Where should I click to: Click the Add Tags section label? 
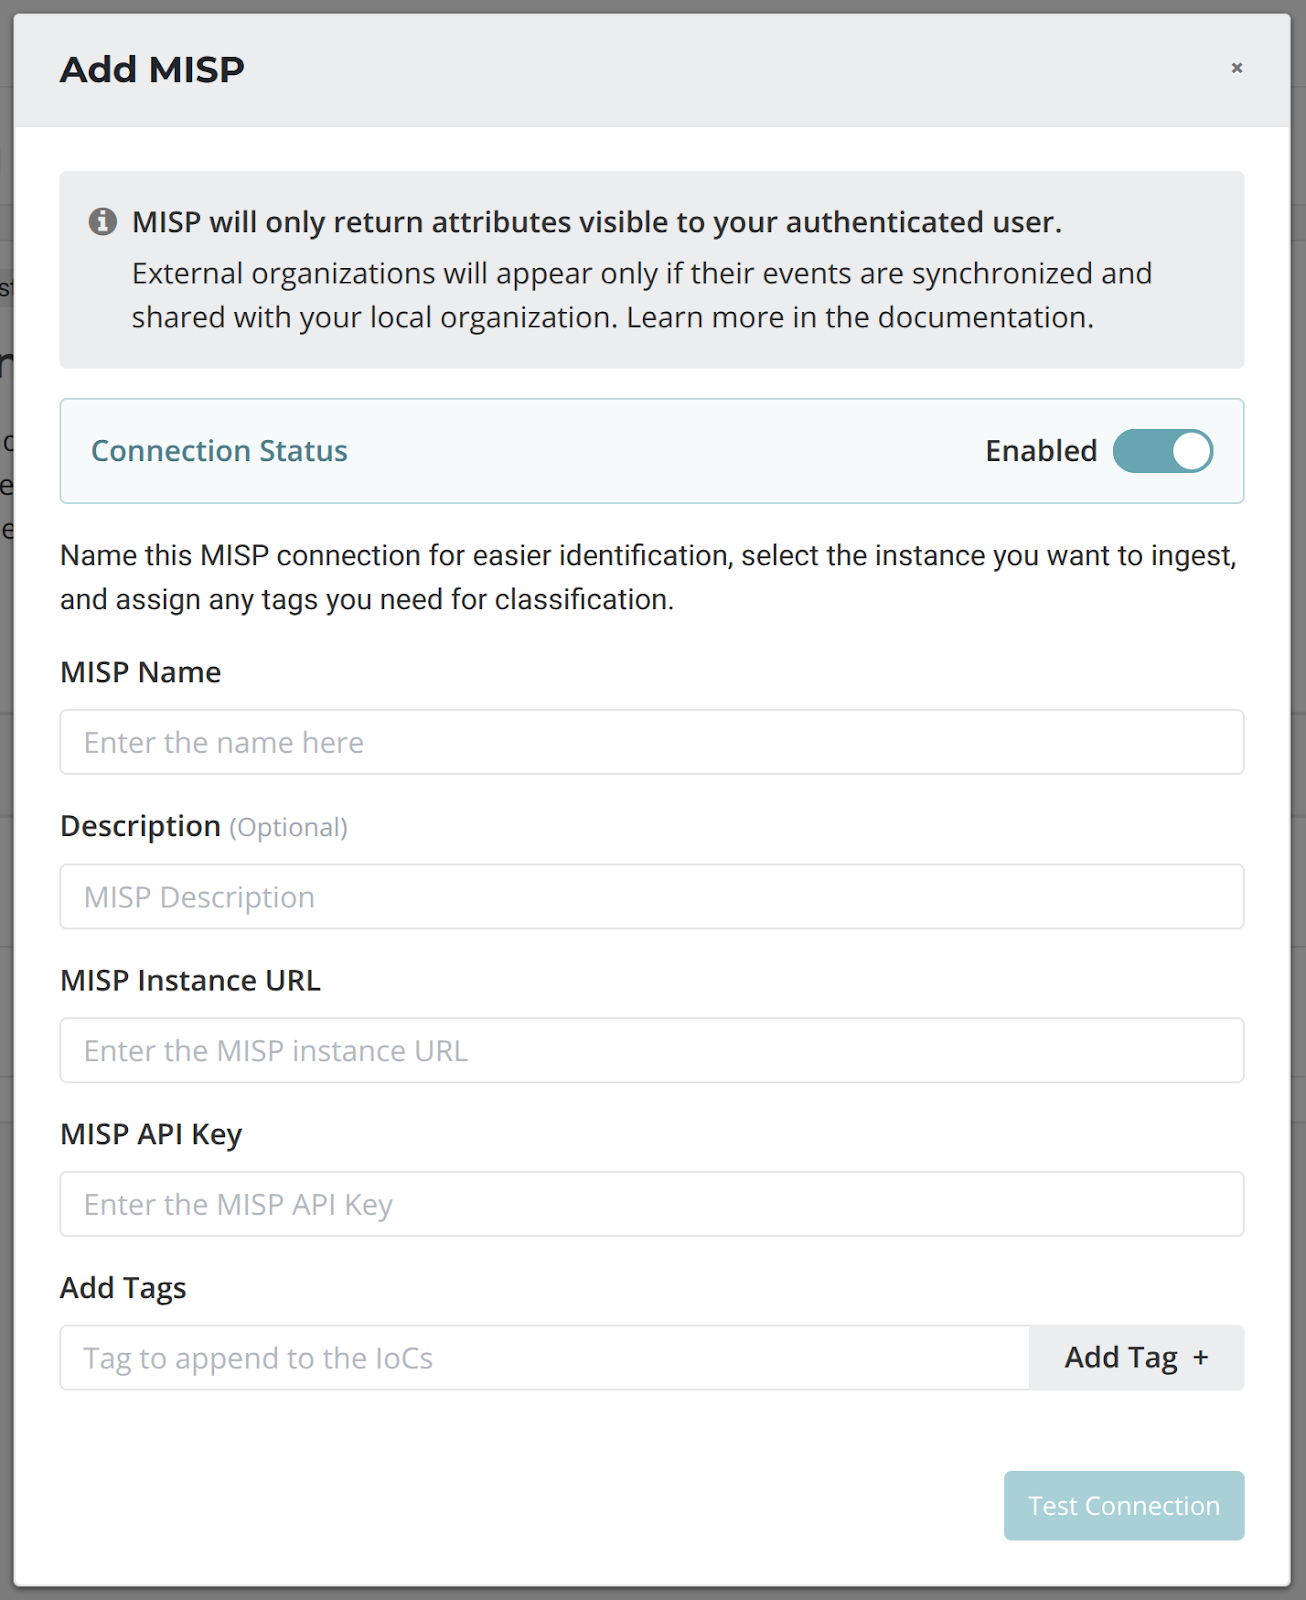pos(123,1288)
